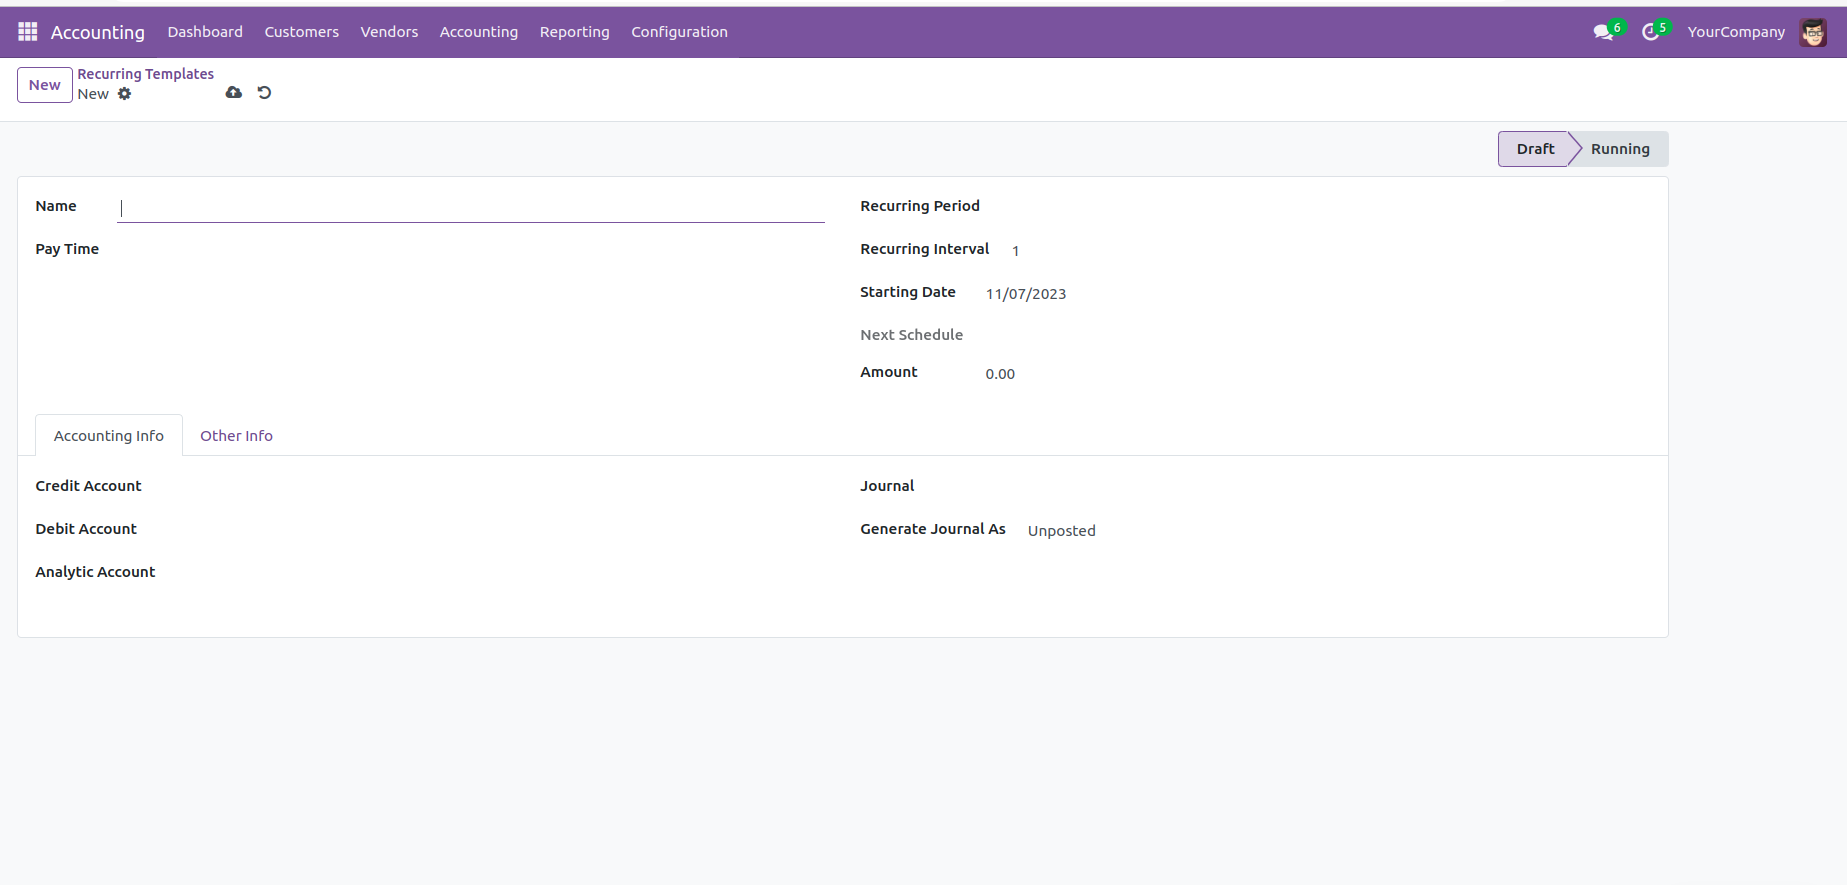
Task: Open the activities clock icon
Action: pos(1650,32)
